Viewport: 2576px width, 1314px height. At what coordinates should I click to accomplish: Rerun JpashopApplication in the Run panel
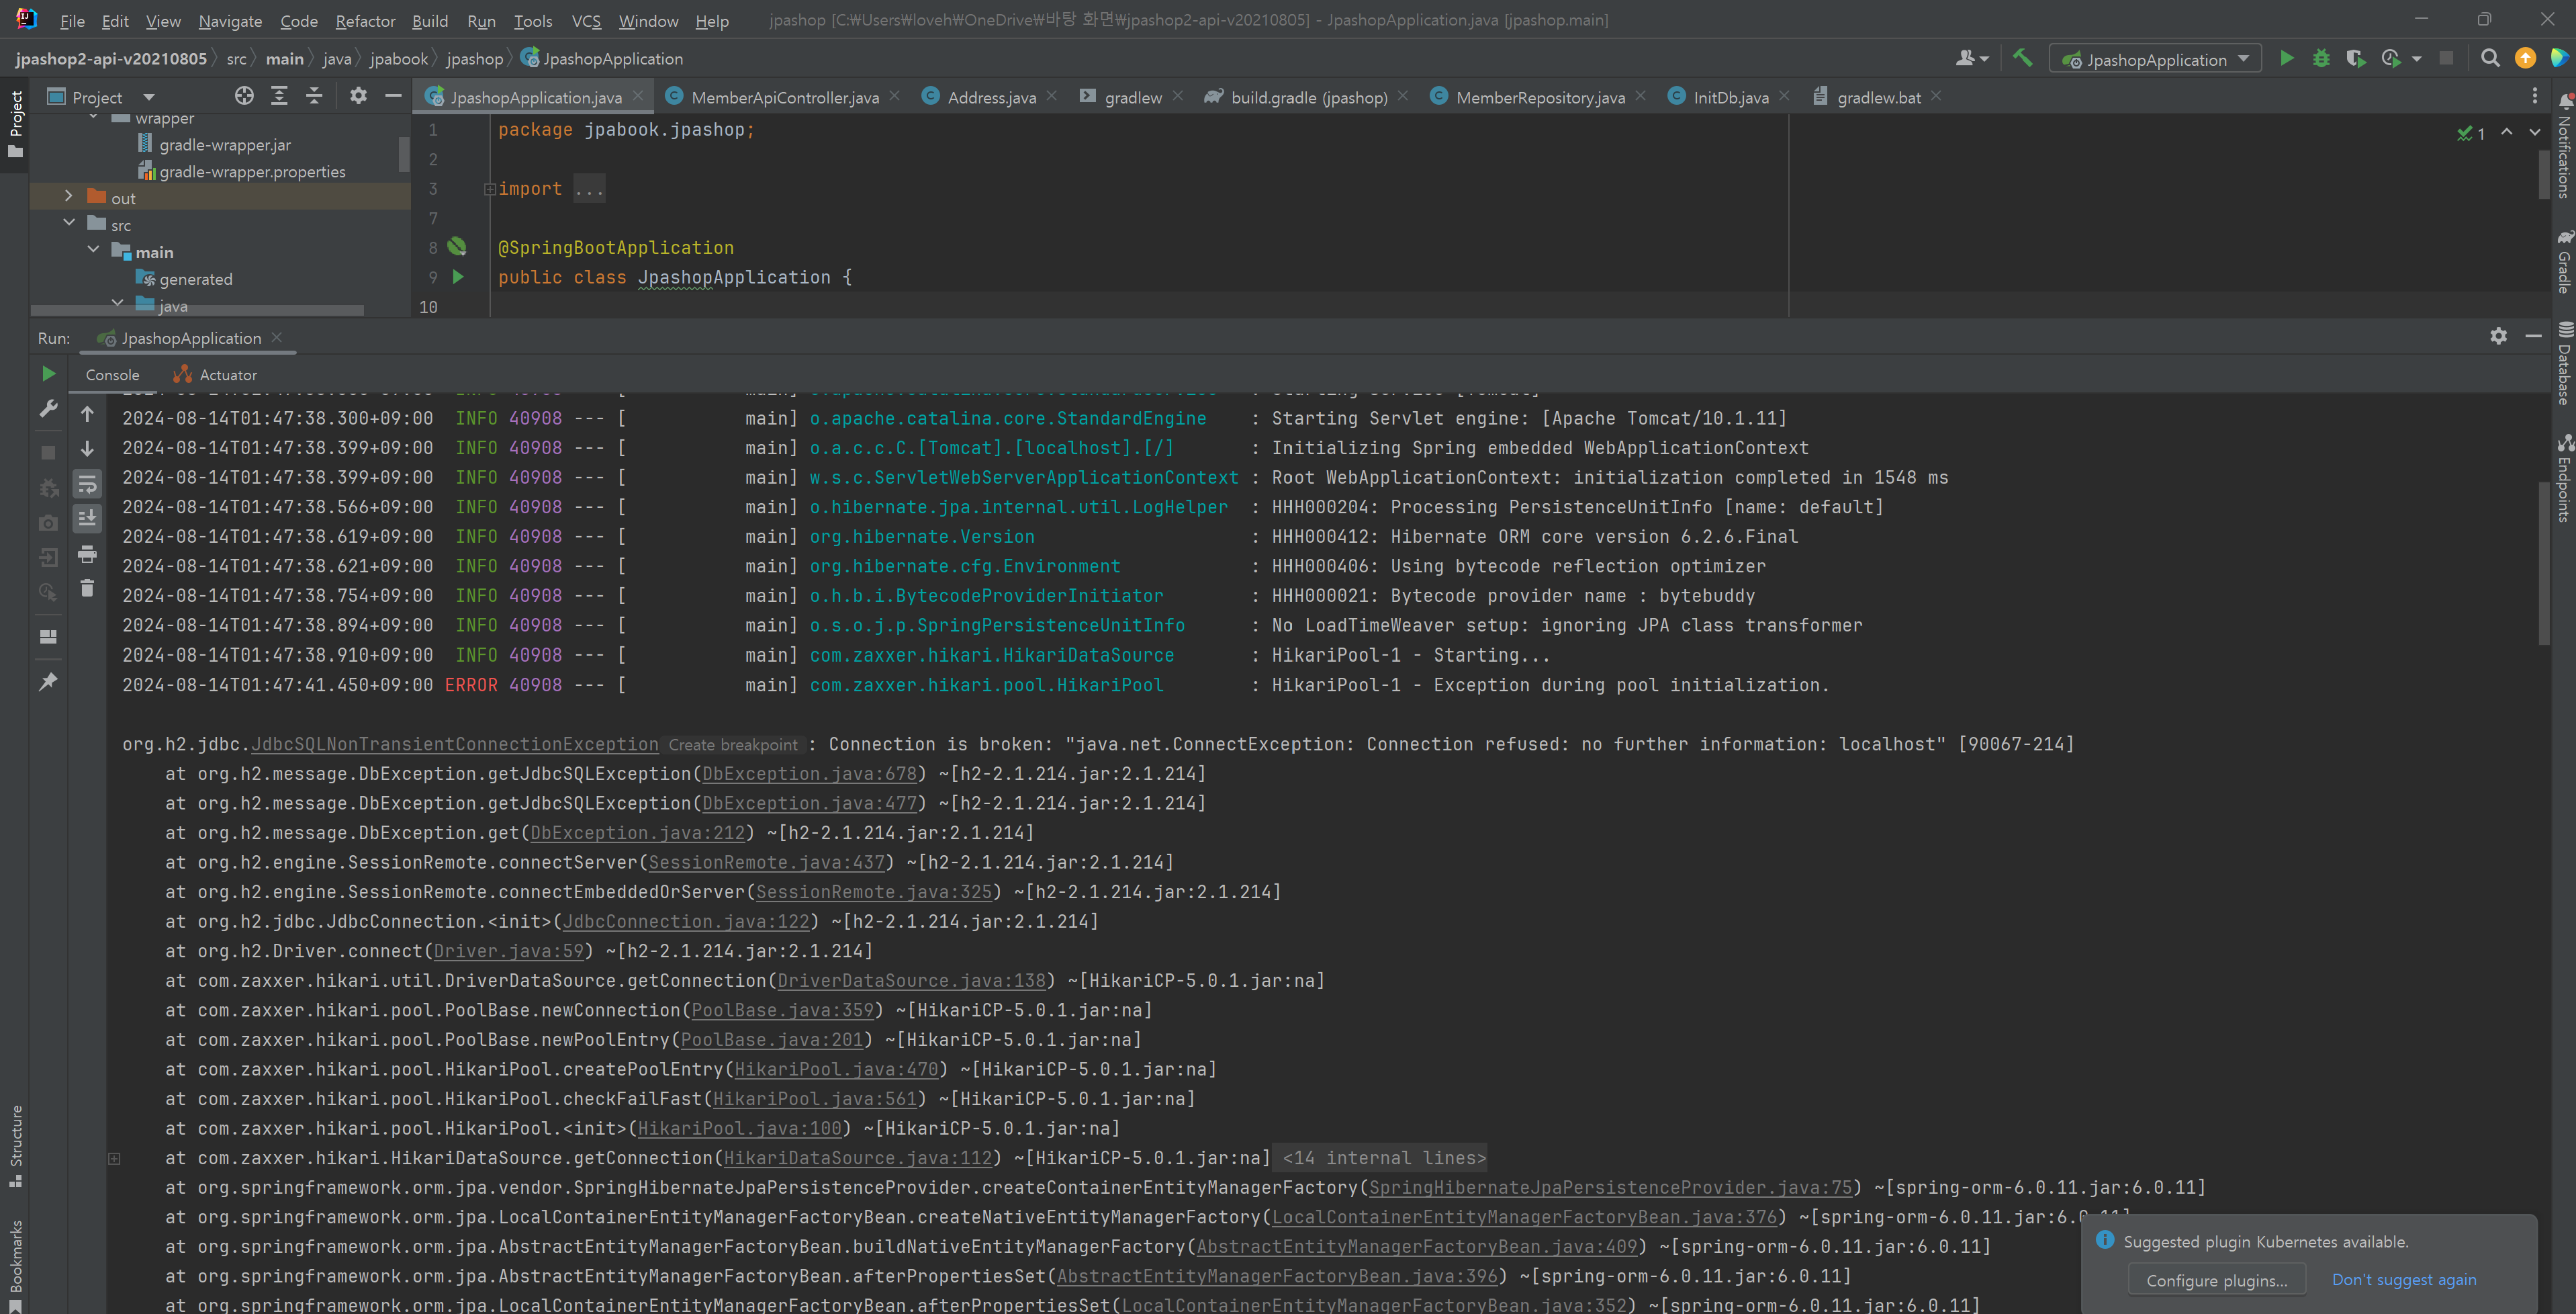(48, 374)
